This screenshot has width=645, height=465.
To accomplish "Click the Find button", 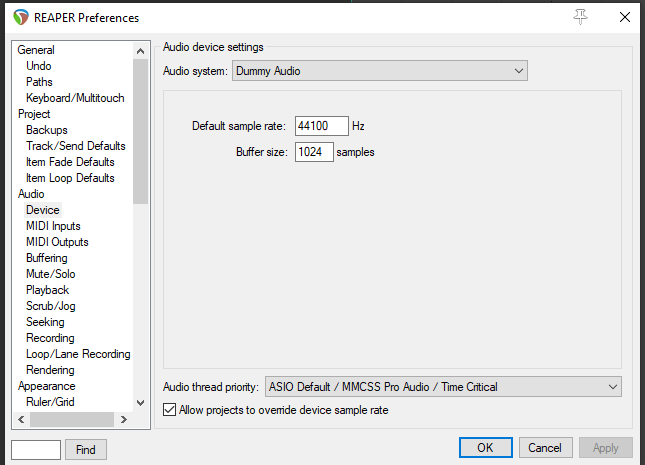I will (86, 449).
